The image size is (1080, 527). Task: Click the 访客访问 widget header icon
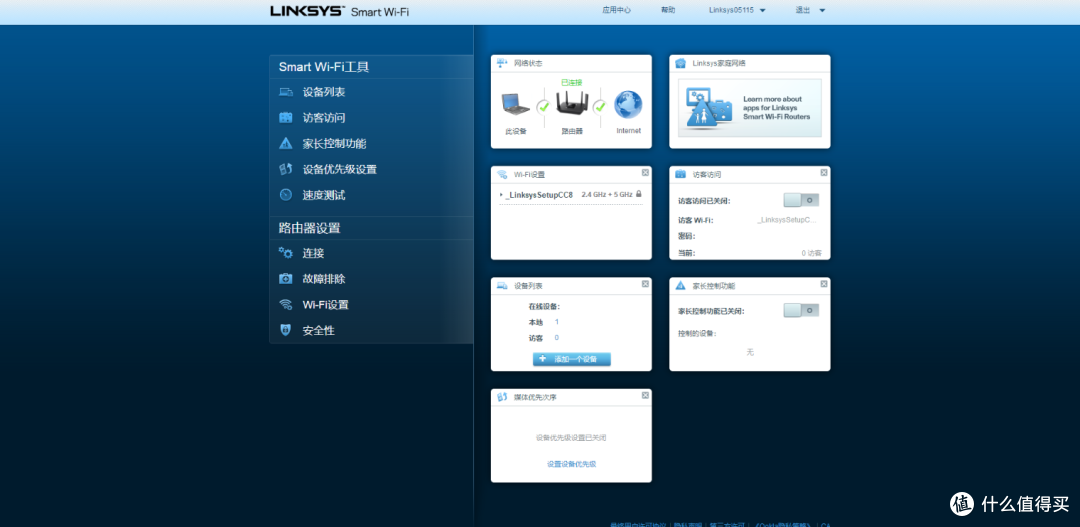(681, 174)
